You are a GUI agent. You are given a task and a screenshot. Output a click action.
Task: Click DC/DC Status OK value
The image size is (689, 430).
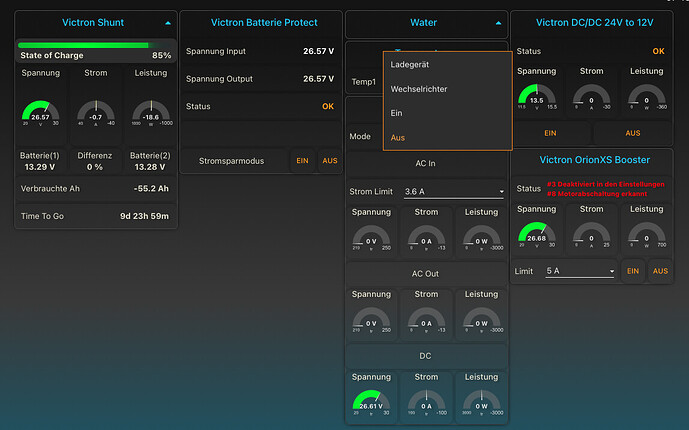tap(658, 51)
